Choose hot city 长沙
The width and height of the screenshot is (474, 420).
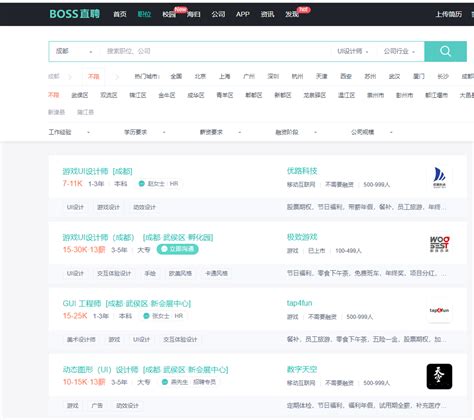(x=443, y=76)
